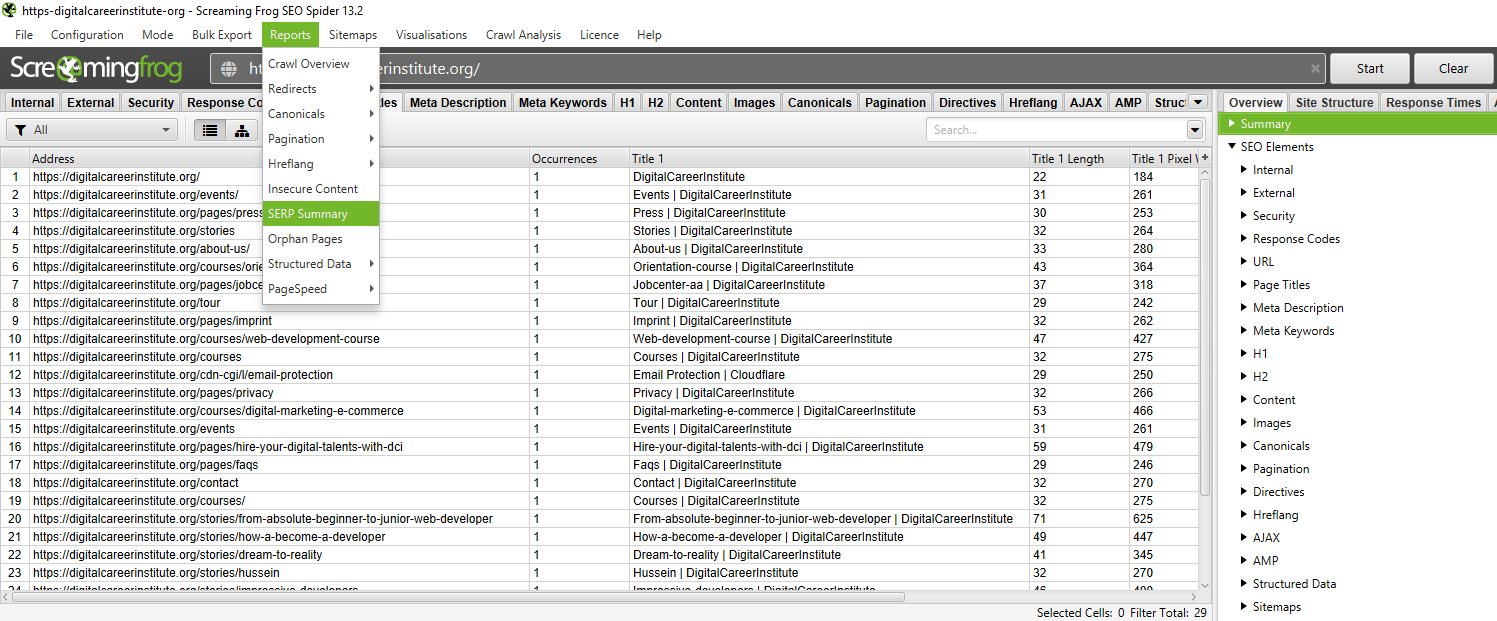Open the File menu
The width and height of the screenshot is (1497, 621).
(24, 35)
